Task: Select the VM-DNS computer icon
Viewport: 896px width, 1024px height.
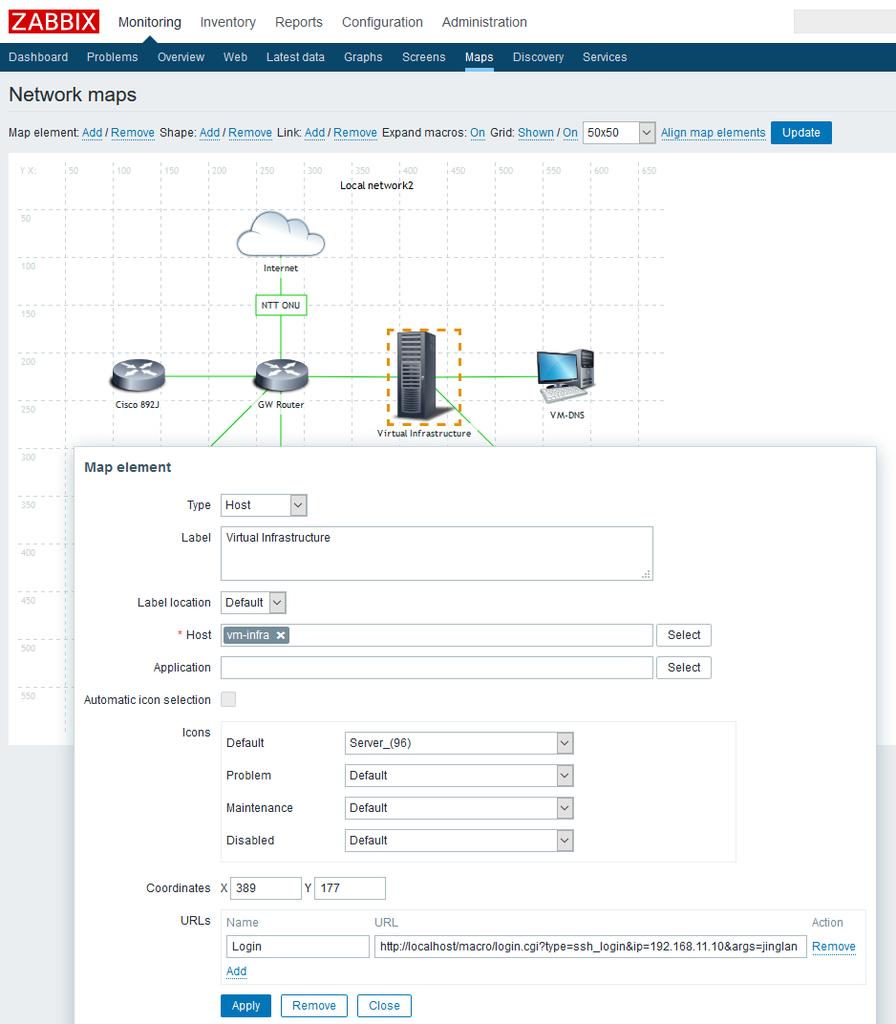Action: tap(566, 376)
